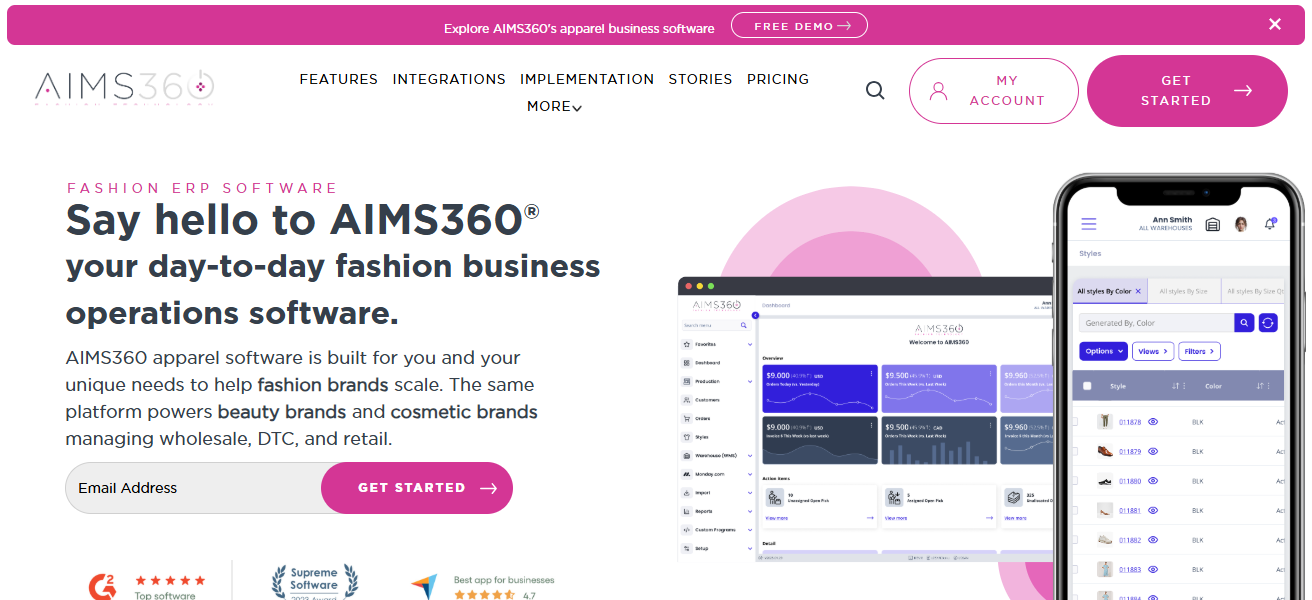Click the GET STARTED button in the header
Viewport: 1312px width, 600px height.
(1187, 91)
